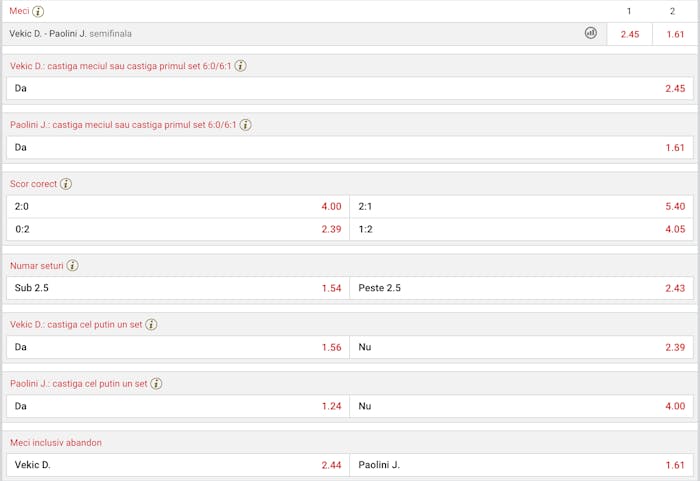Choose correct score 0:2 at 2.39
The height and width of the screenshot is (481, 700).
tap(178, 230)
